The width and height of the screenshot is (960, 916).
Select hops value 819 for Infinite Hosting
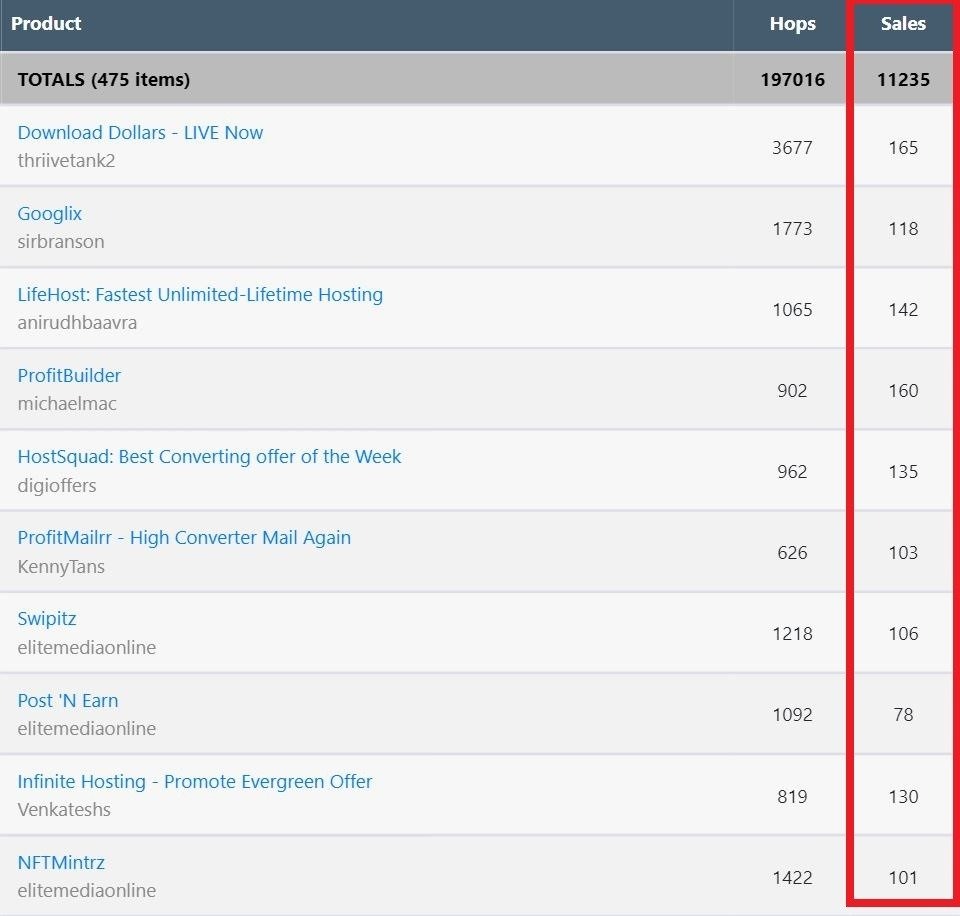[792, 796]
